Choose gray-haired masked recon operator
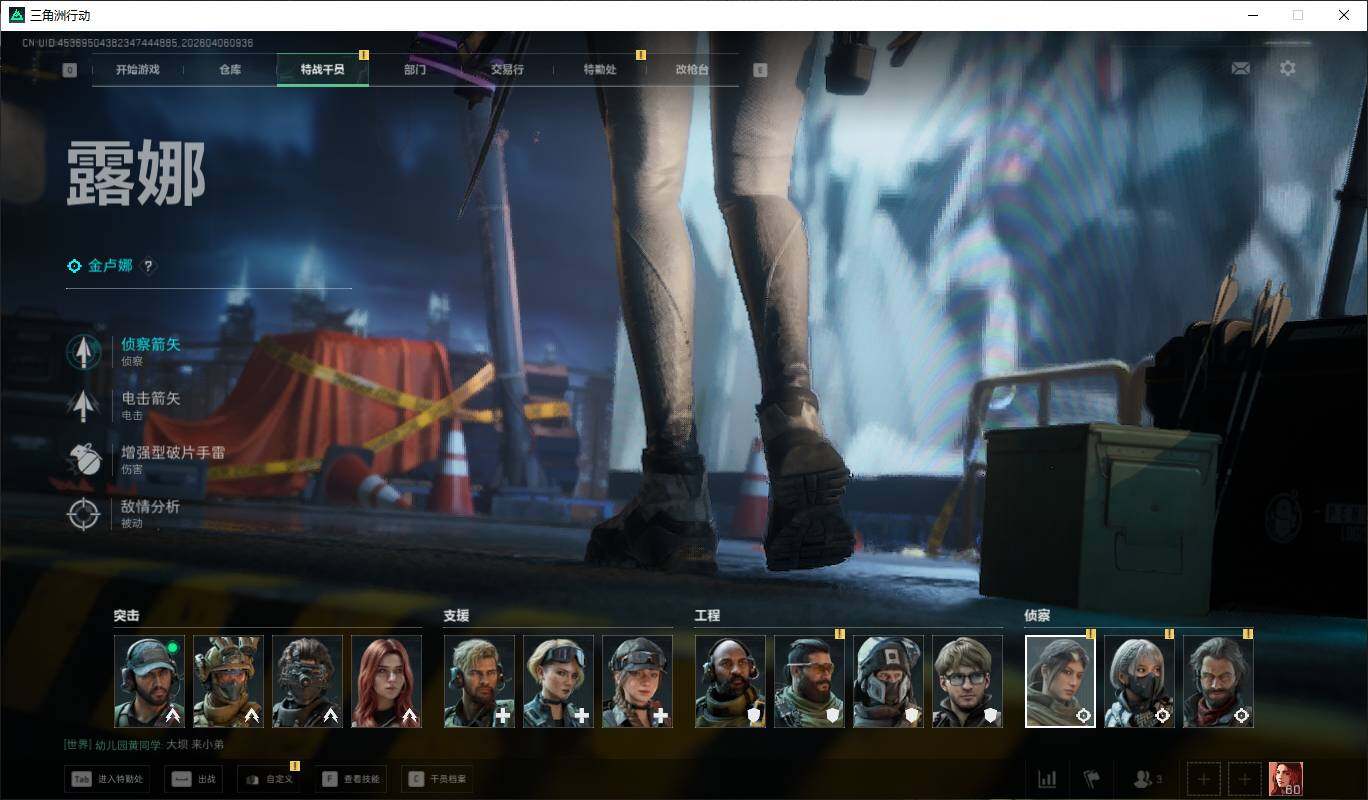 click(1139, 681)
